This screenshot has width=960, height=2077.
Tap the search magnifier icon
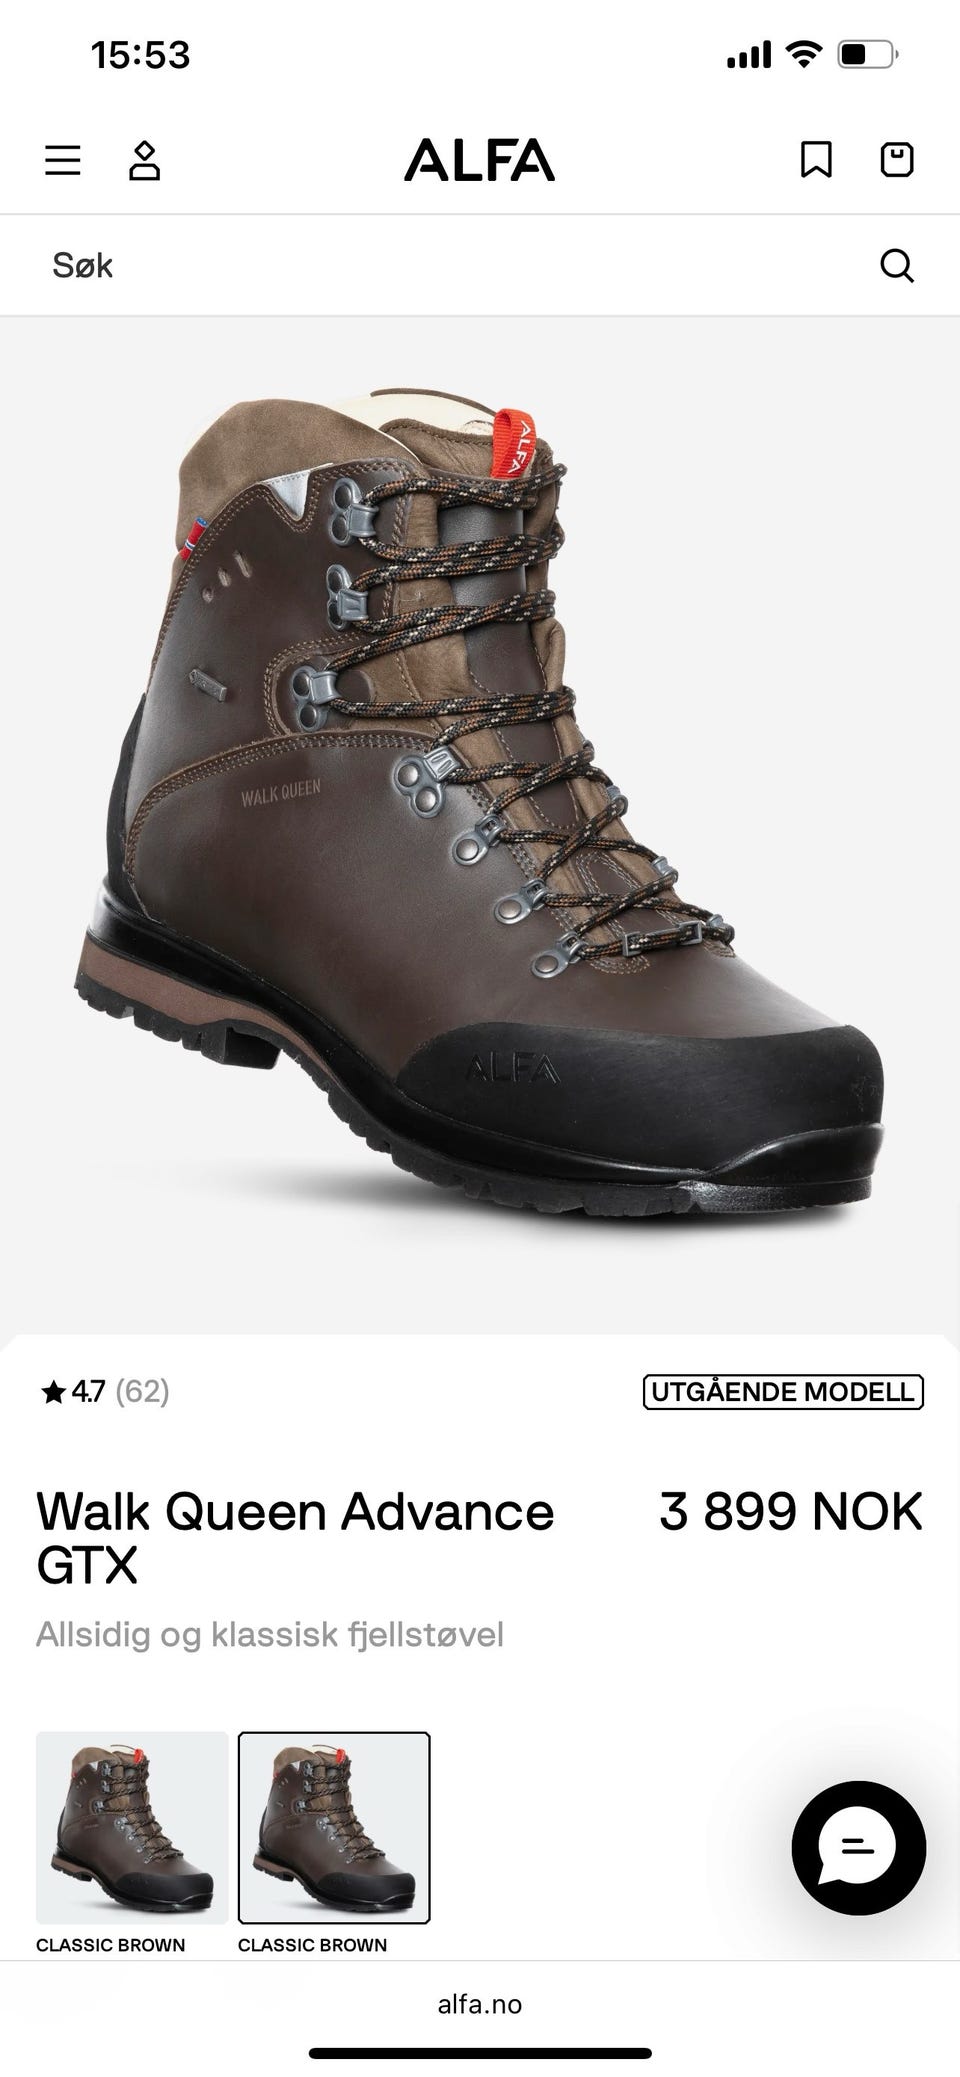[897, 266]
